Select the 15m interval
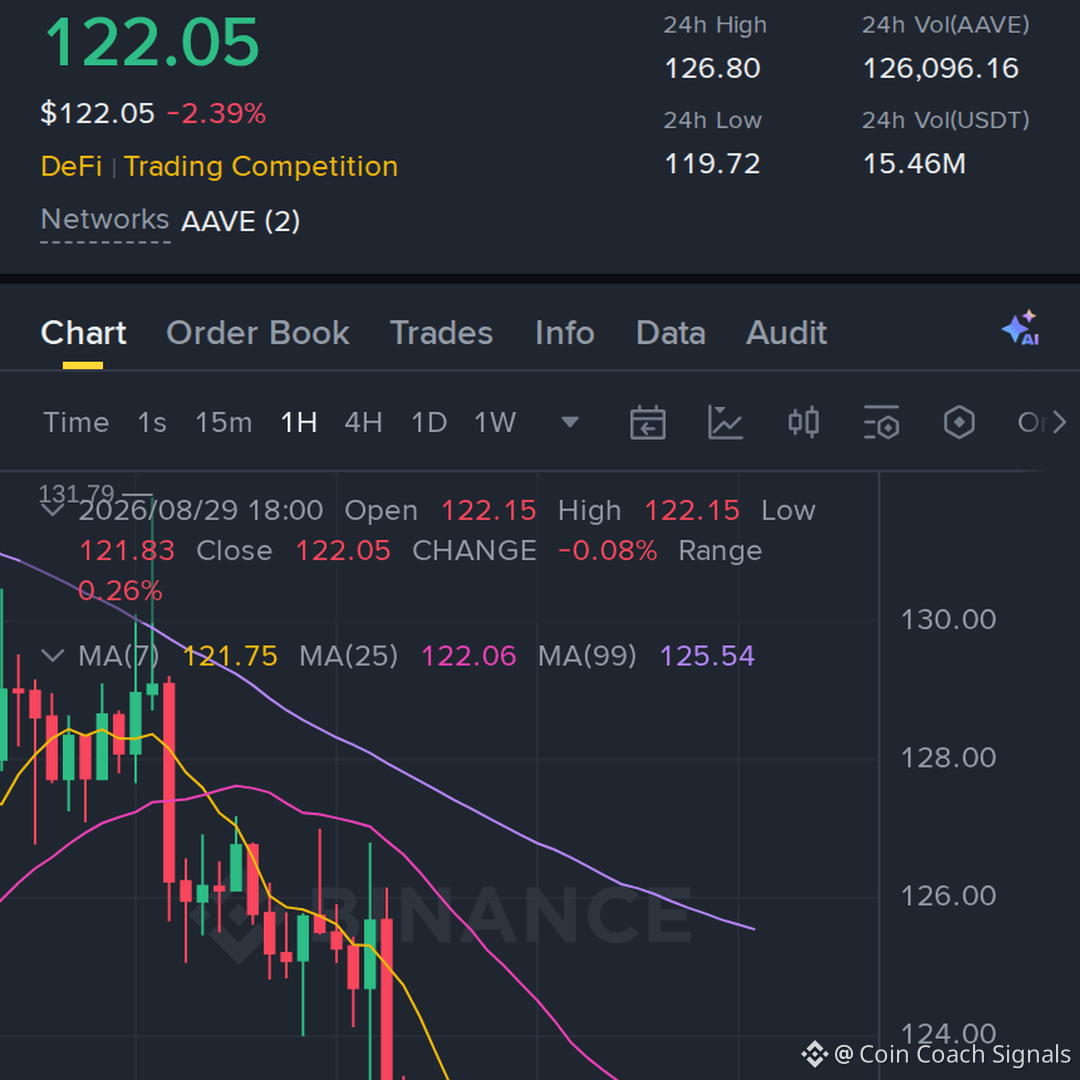Screen dimensions: 1080x1080 (224, 422)
